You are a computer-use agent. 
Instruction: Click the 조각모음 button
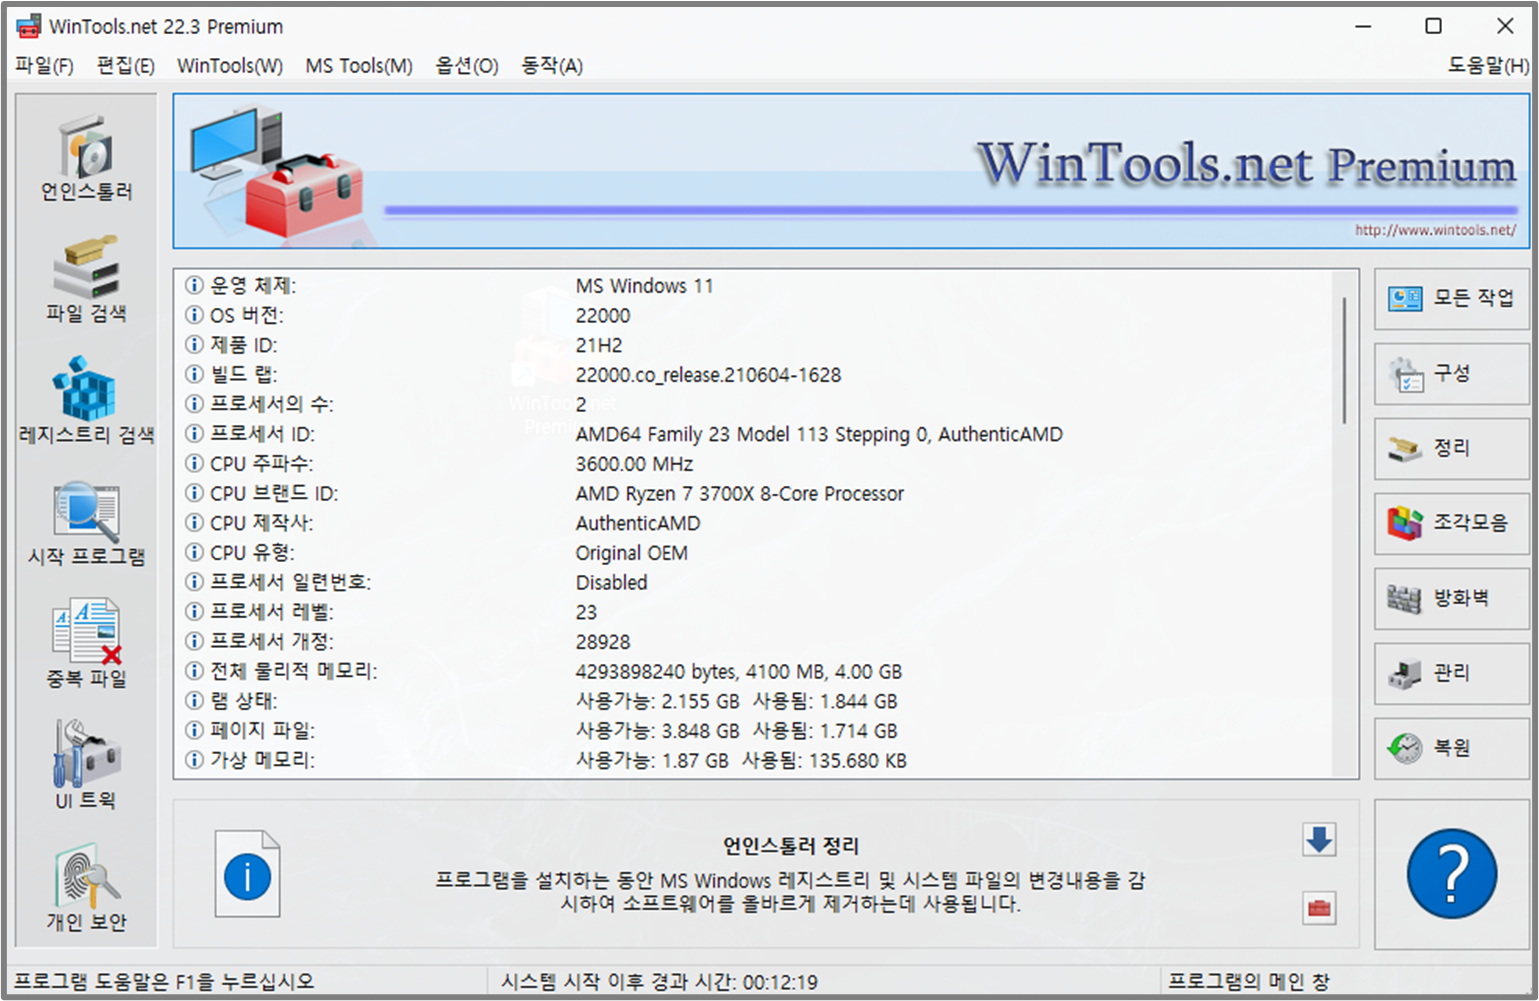pyautogui.click(x=1451, y=523)
